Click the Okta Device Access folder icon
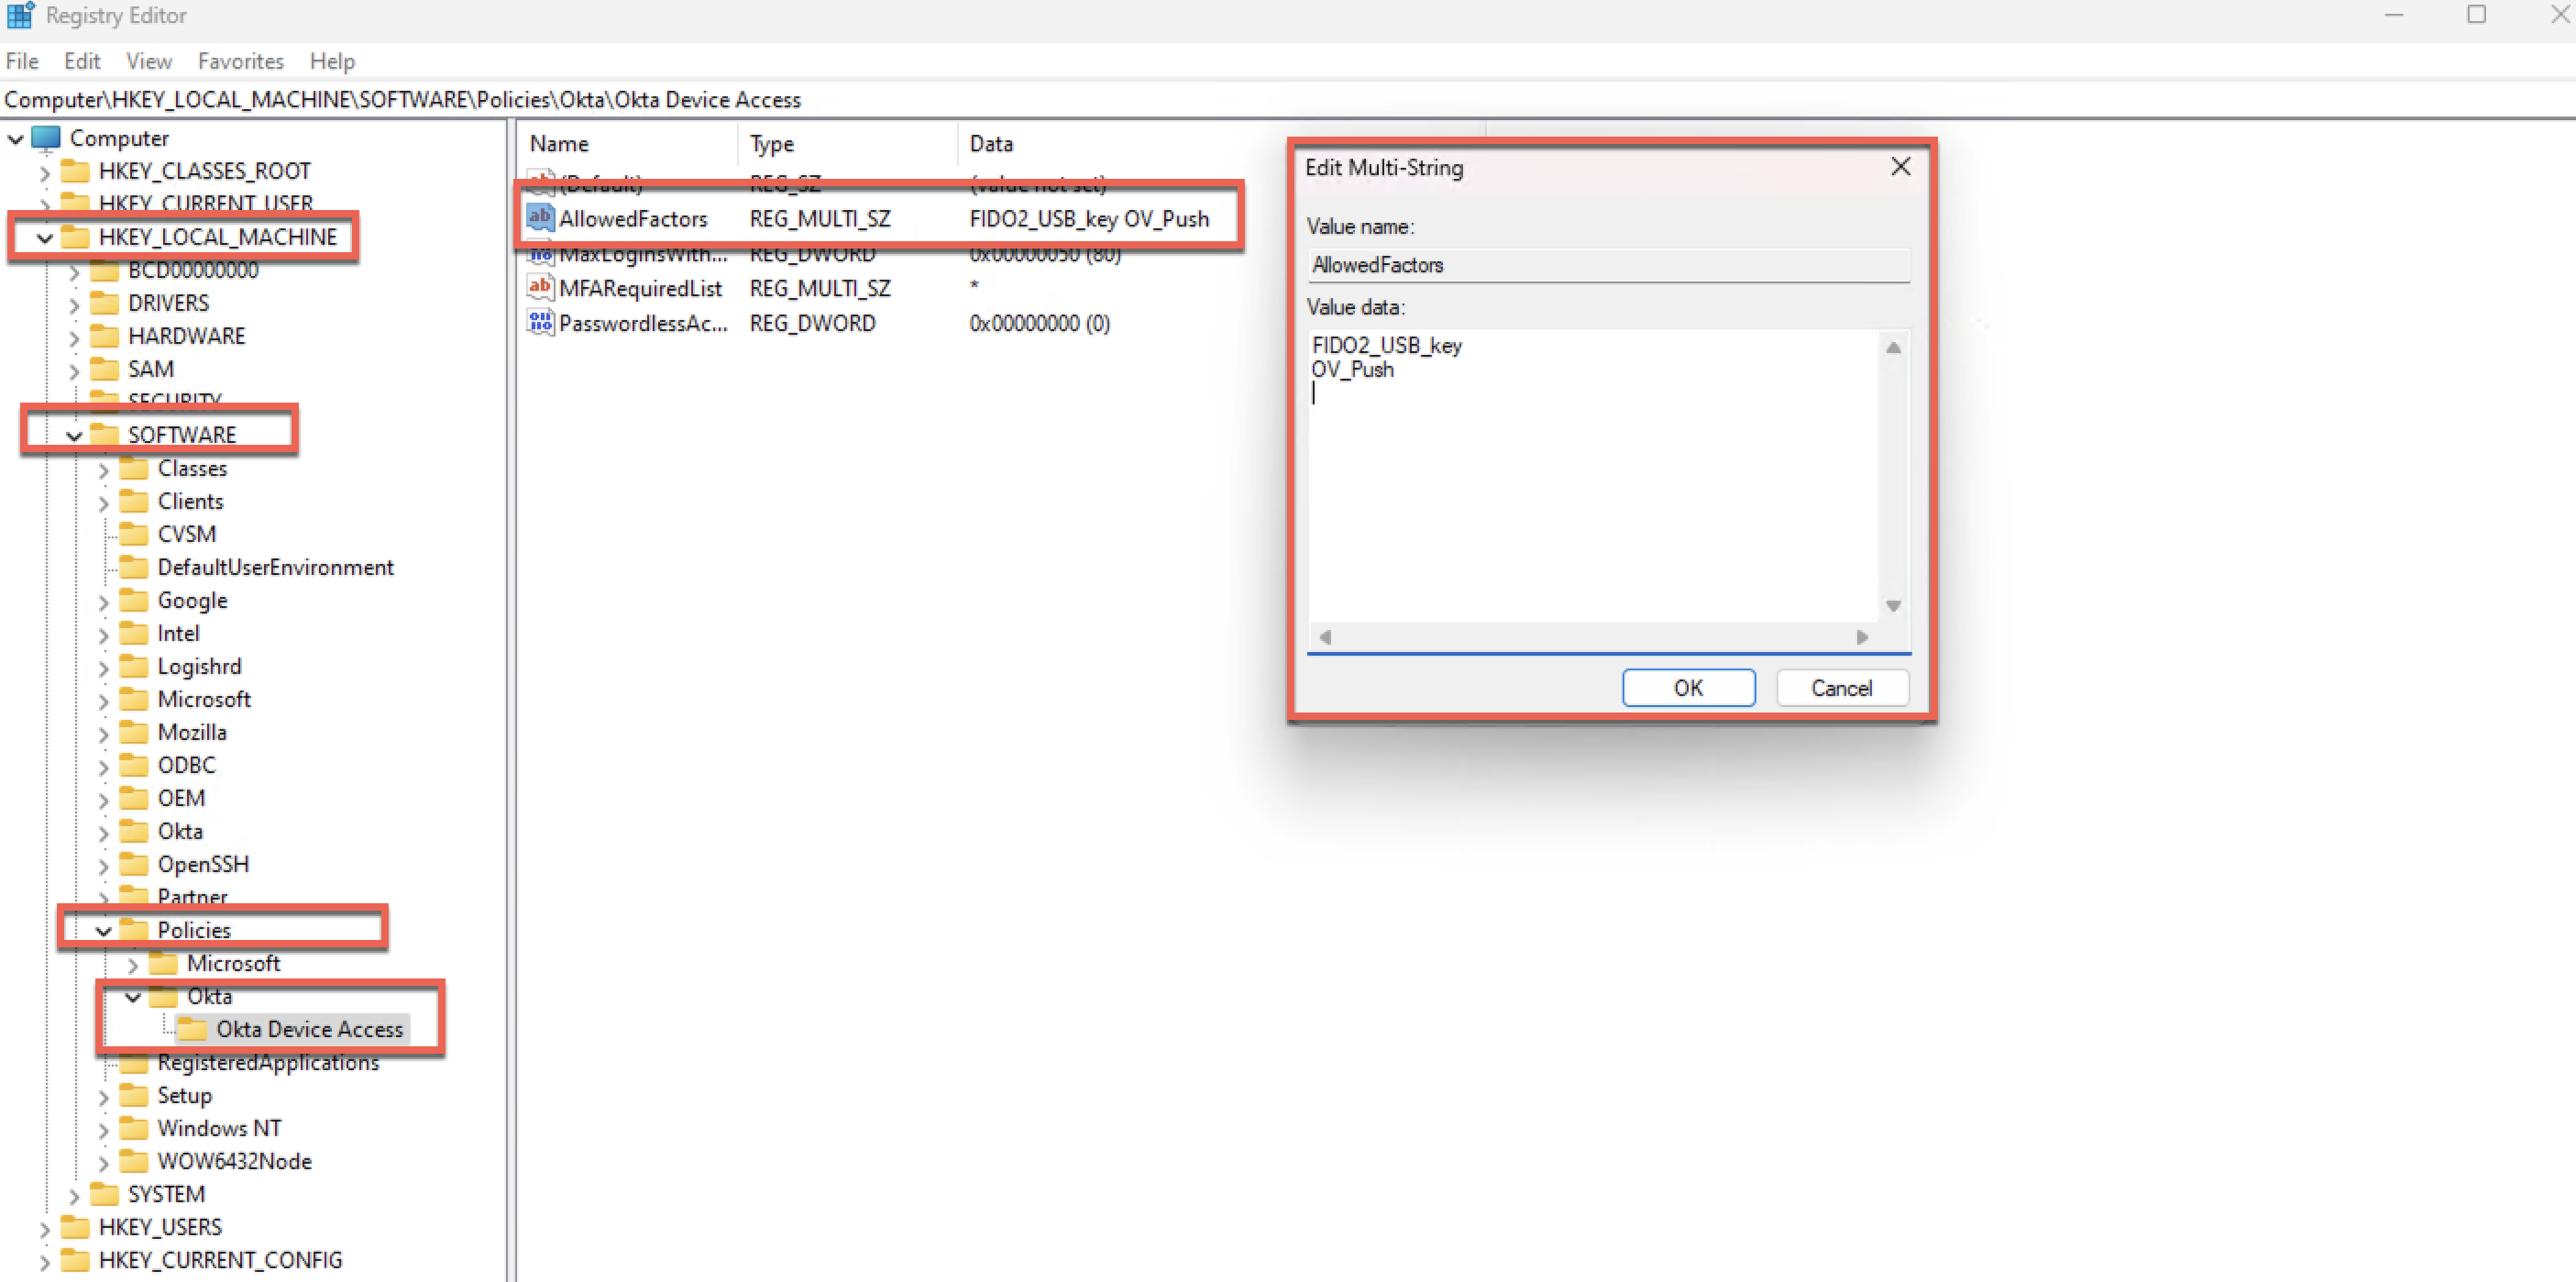 (192, 1029)
